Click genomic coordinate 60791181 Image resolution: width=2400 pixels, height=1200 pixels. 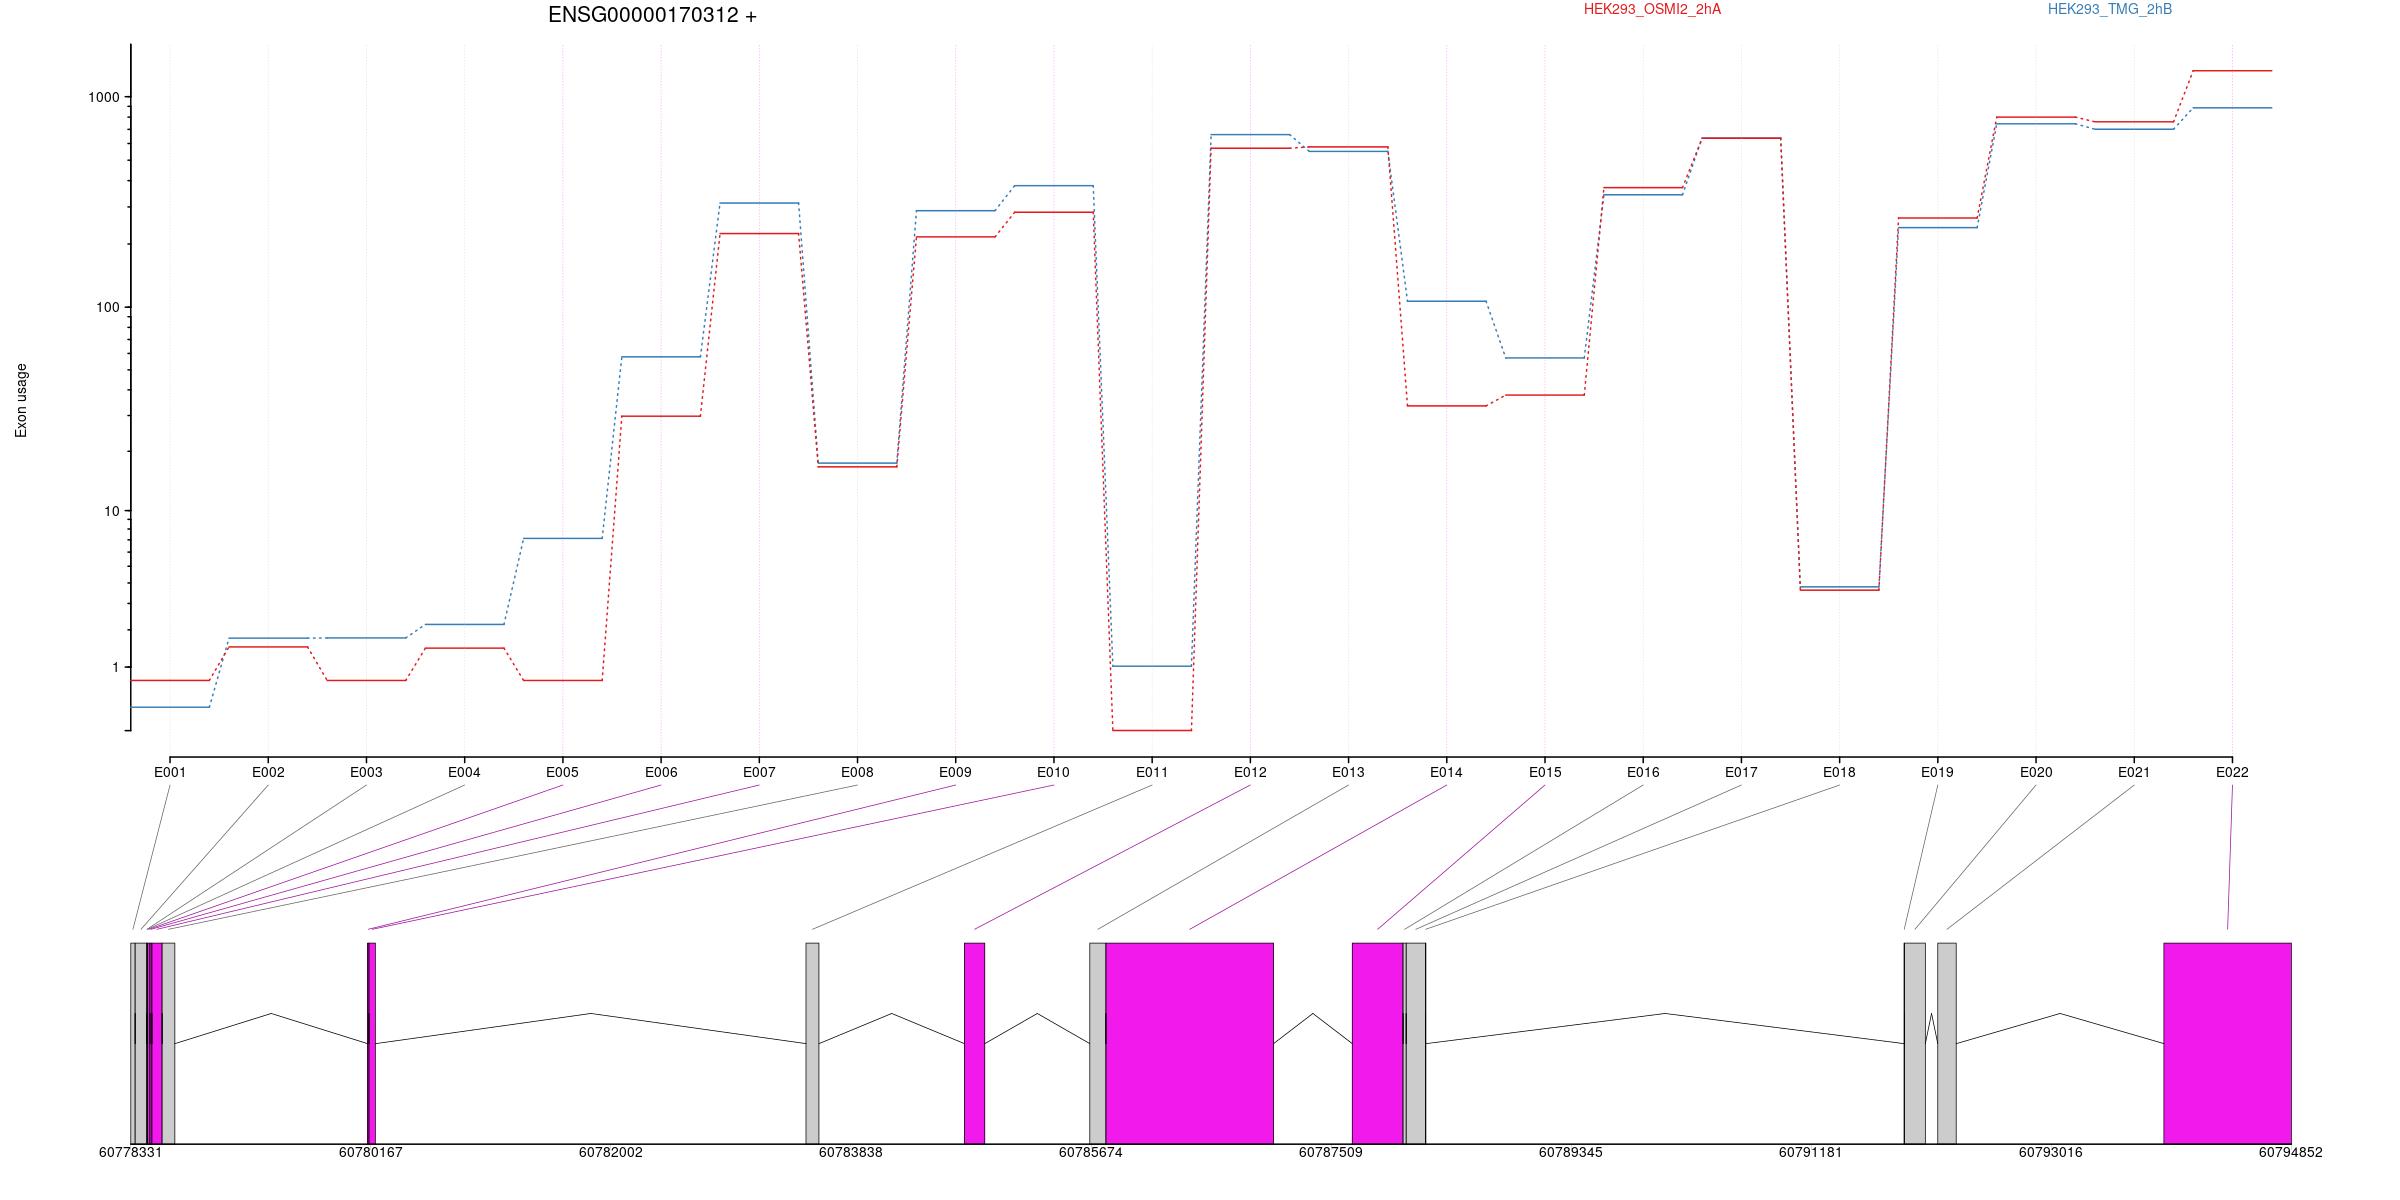[x=1810, y=1152]
